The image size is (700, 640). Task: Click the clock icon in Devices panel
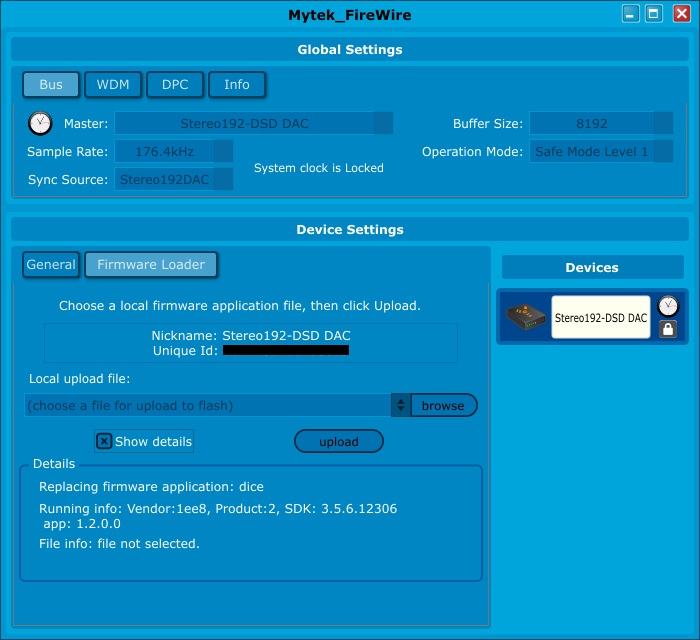click(668, 306)
